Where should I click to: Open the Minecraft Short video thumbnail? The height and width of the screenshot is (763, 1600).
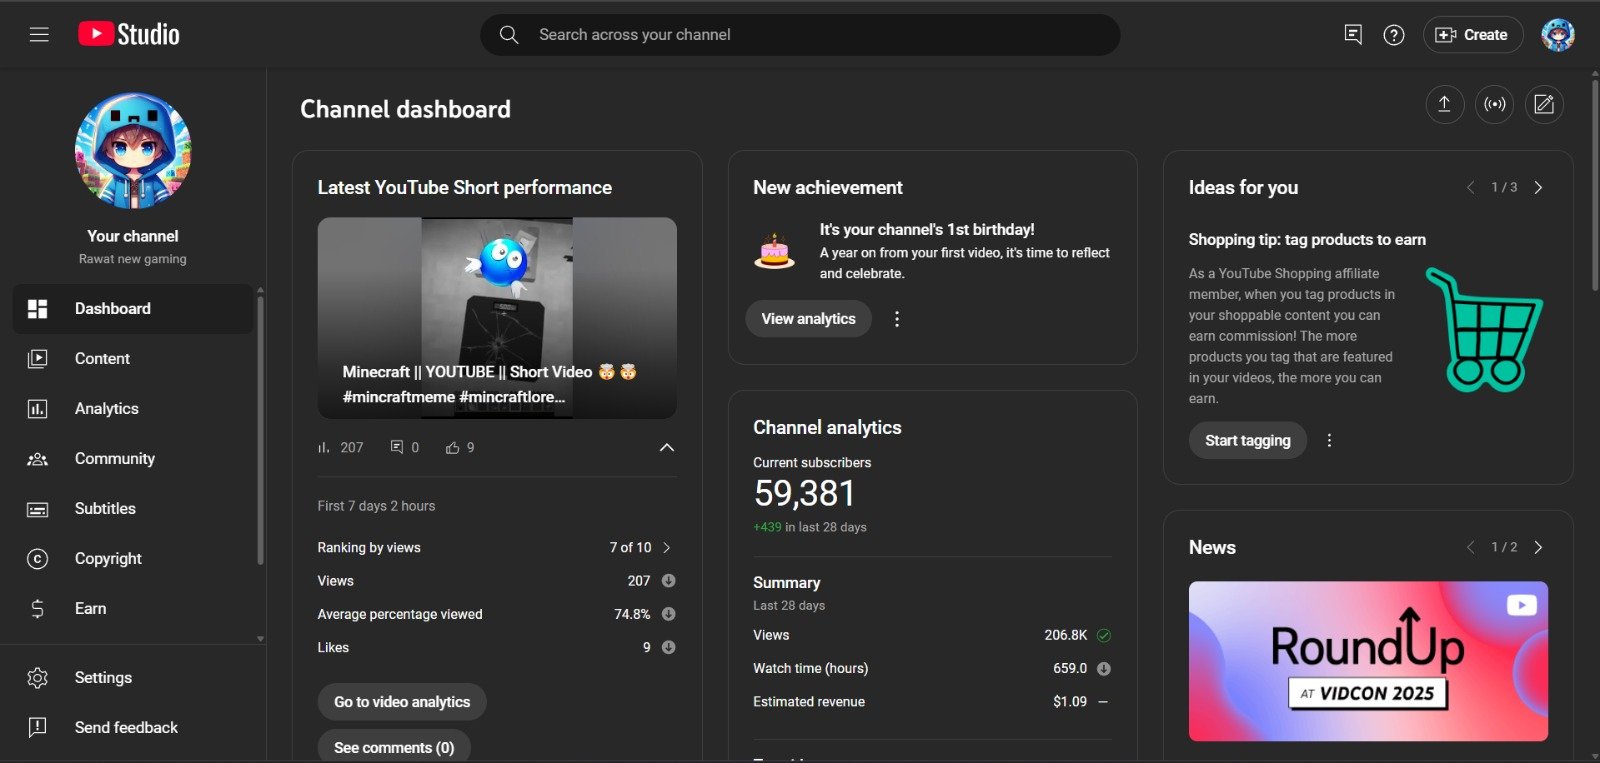pos(497,318)
